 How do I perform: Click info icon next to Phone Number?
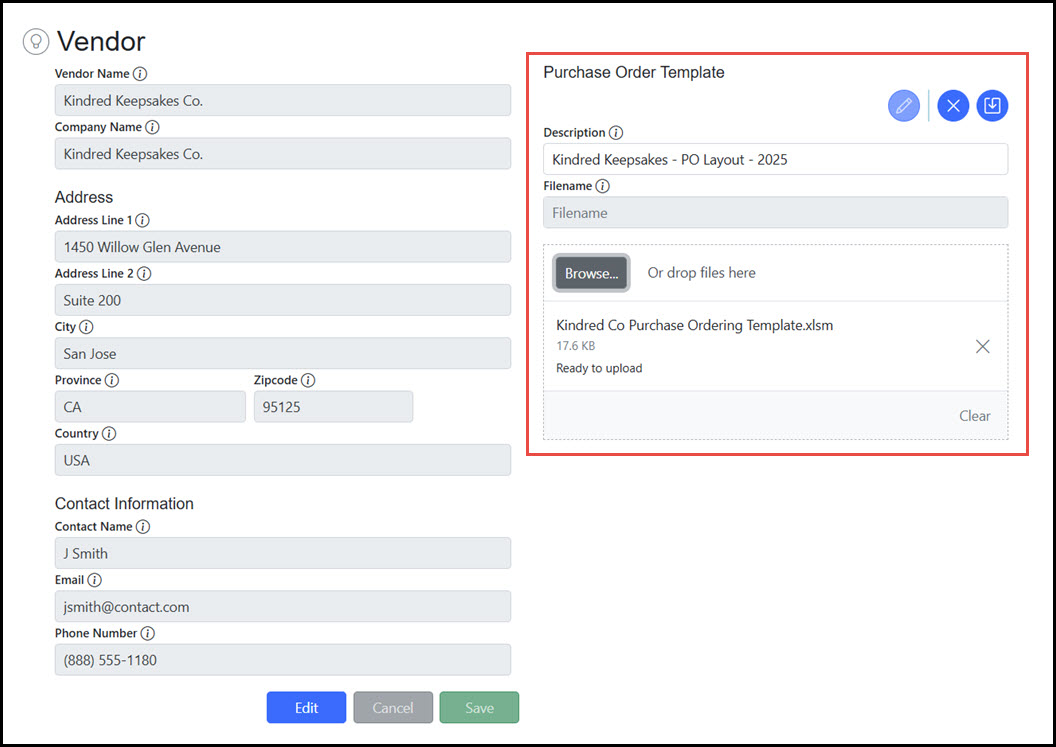pyautogui.click(x=148, y=633)
